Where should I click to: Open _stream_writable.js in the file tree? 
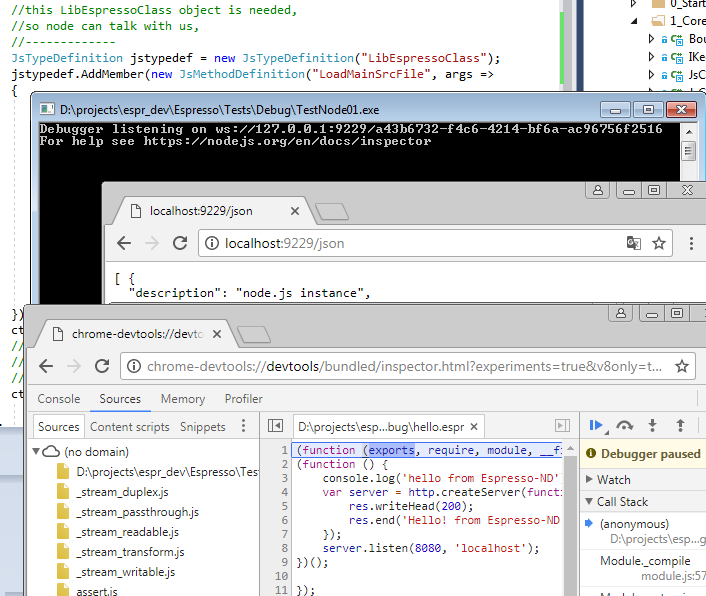(x=126, y=572)
